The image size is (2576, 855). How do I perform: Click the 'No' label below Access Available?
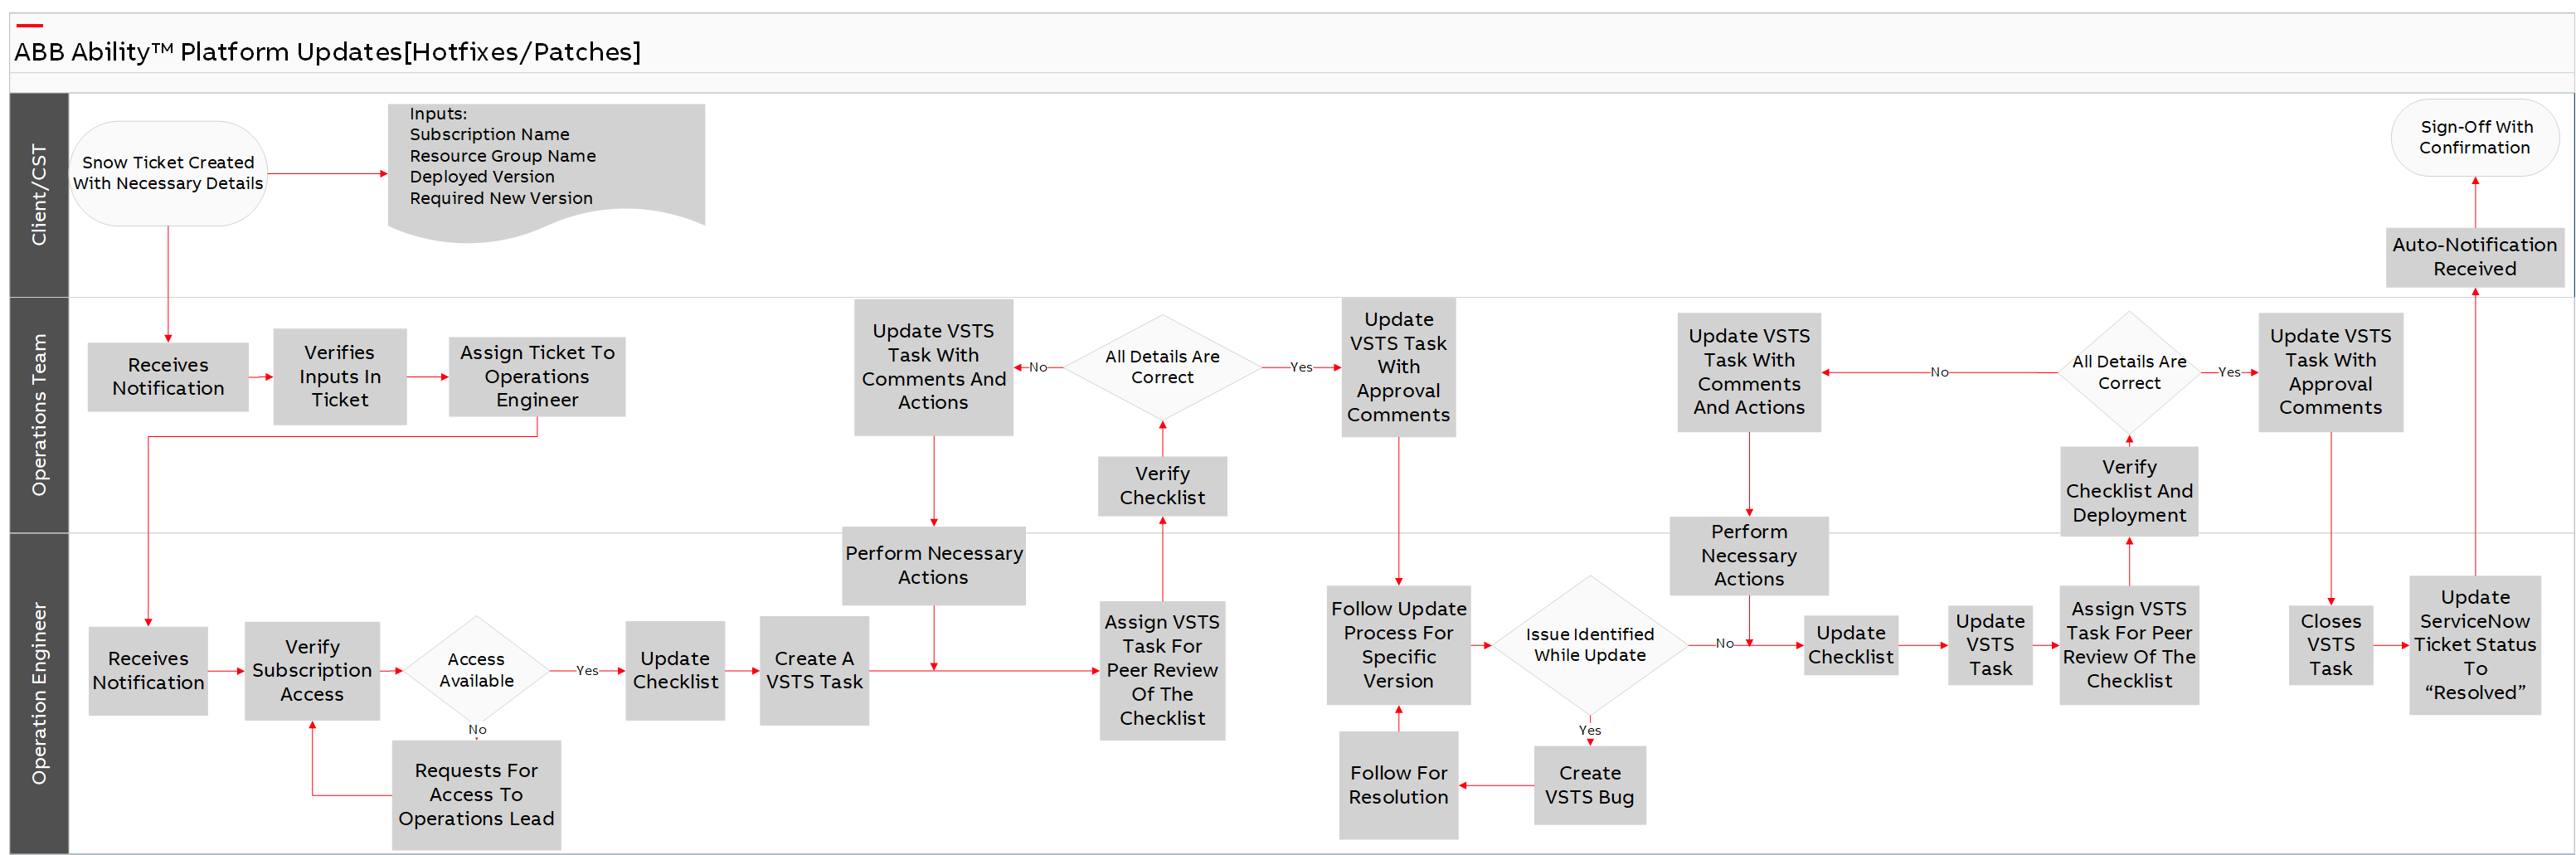[477, 730]
